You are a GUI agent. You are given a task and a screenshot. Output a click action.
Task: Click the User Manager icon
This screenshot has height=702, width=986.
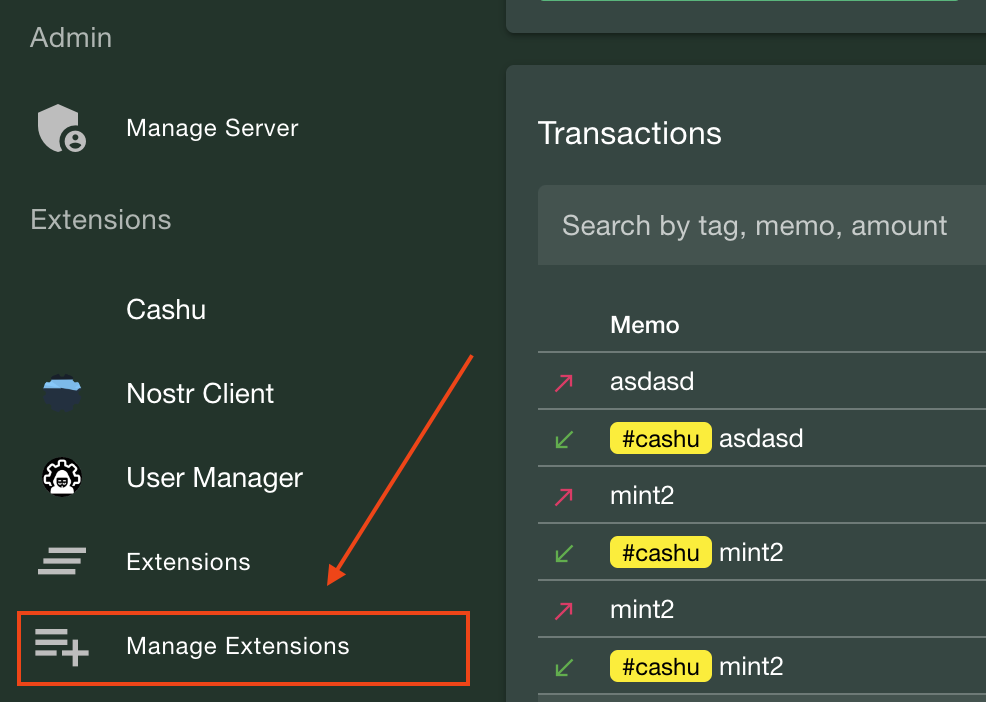click(x=61, y=478)
